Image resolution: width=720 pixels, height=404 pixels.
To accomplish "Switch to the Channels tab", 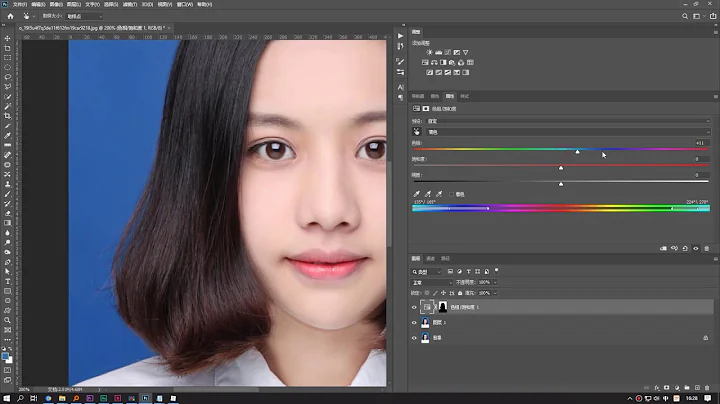I will click(430, 259).
